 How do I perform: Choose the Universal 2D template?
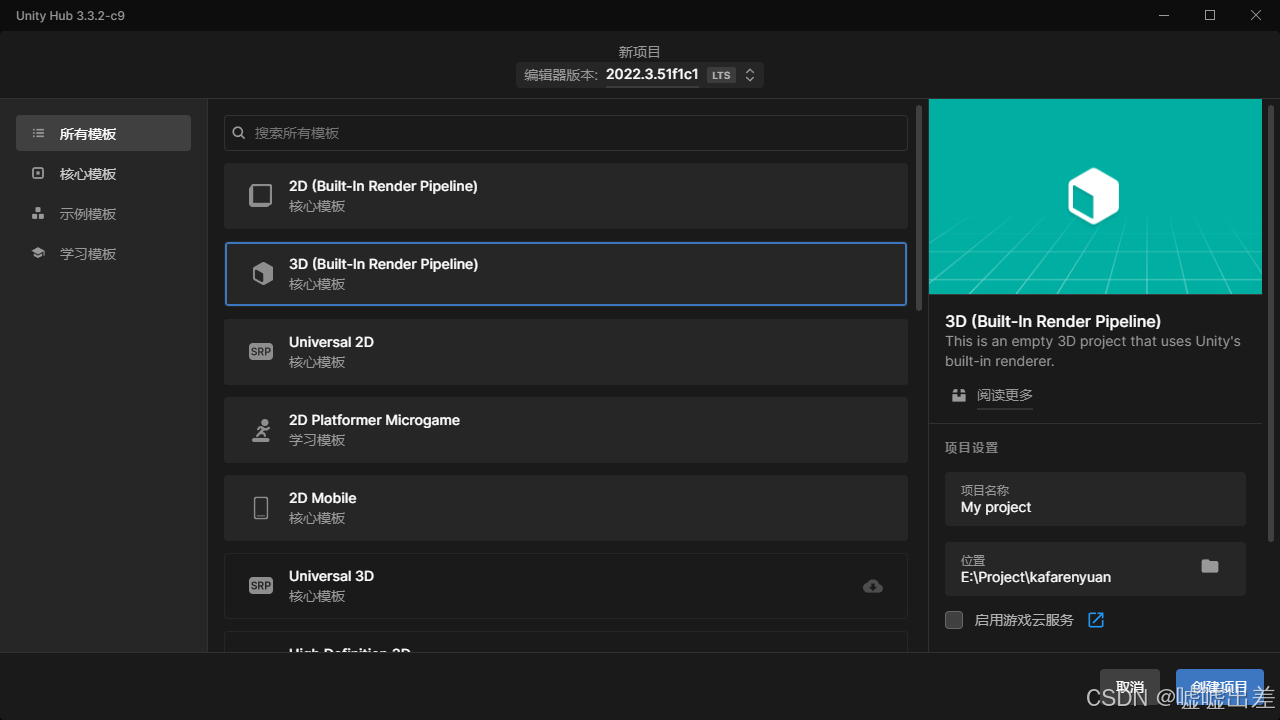pyautogui.click(x=566, y=352)
